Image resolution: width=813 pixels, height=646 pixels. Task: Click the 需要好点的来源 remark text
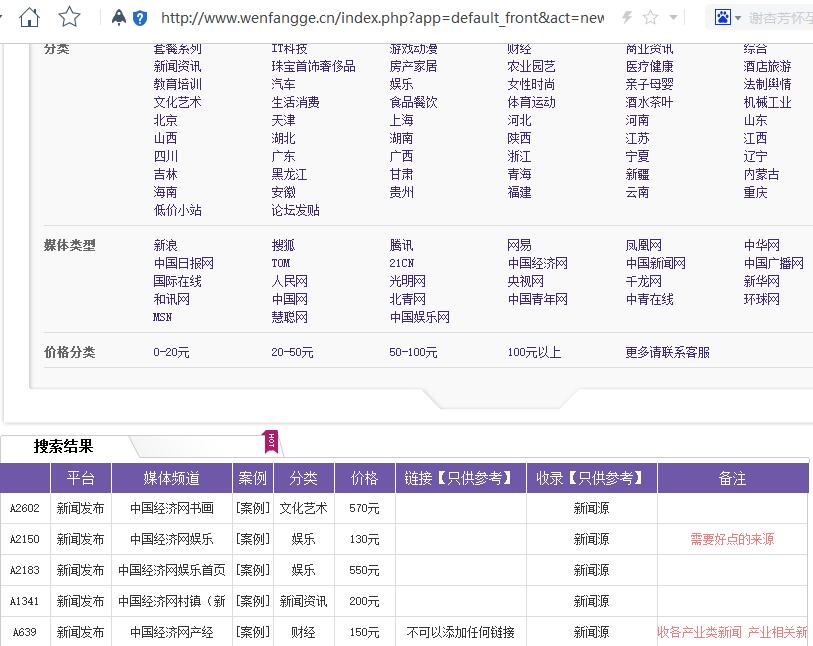tap(732, 539)
